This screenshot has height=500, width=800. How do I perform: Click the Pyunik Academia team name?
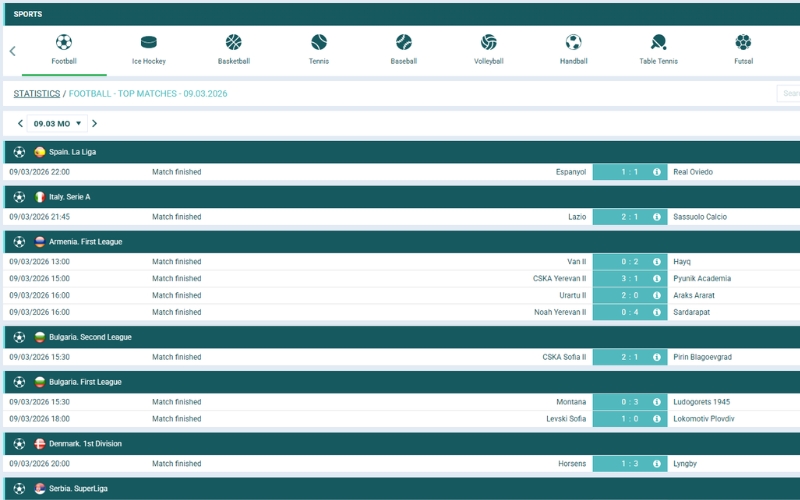(702, 279)
